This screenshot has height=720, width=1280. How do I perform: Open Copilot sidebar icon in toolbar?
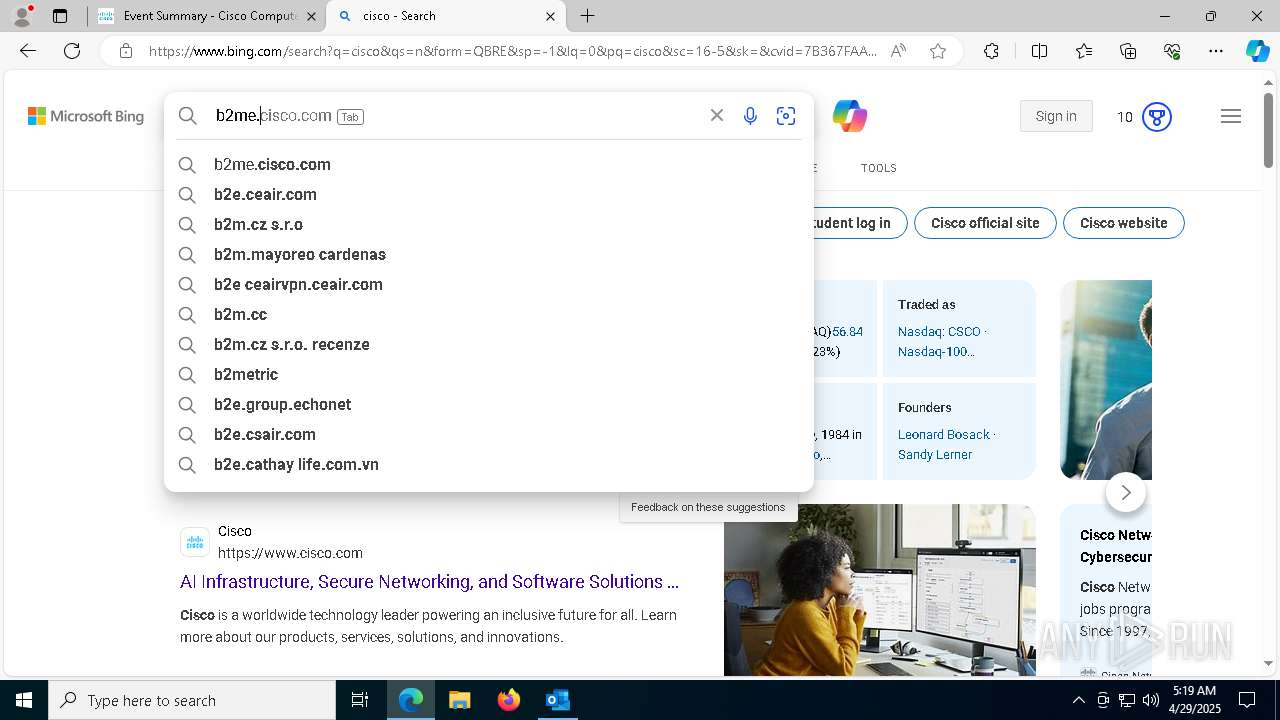click(x=1257, y=51)
